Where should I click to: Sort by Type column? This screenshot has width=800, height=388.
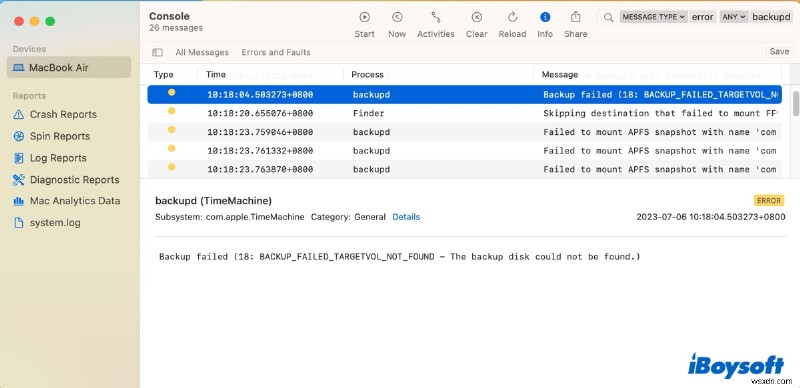coord(164,75)
